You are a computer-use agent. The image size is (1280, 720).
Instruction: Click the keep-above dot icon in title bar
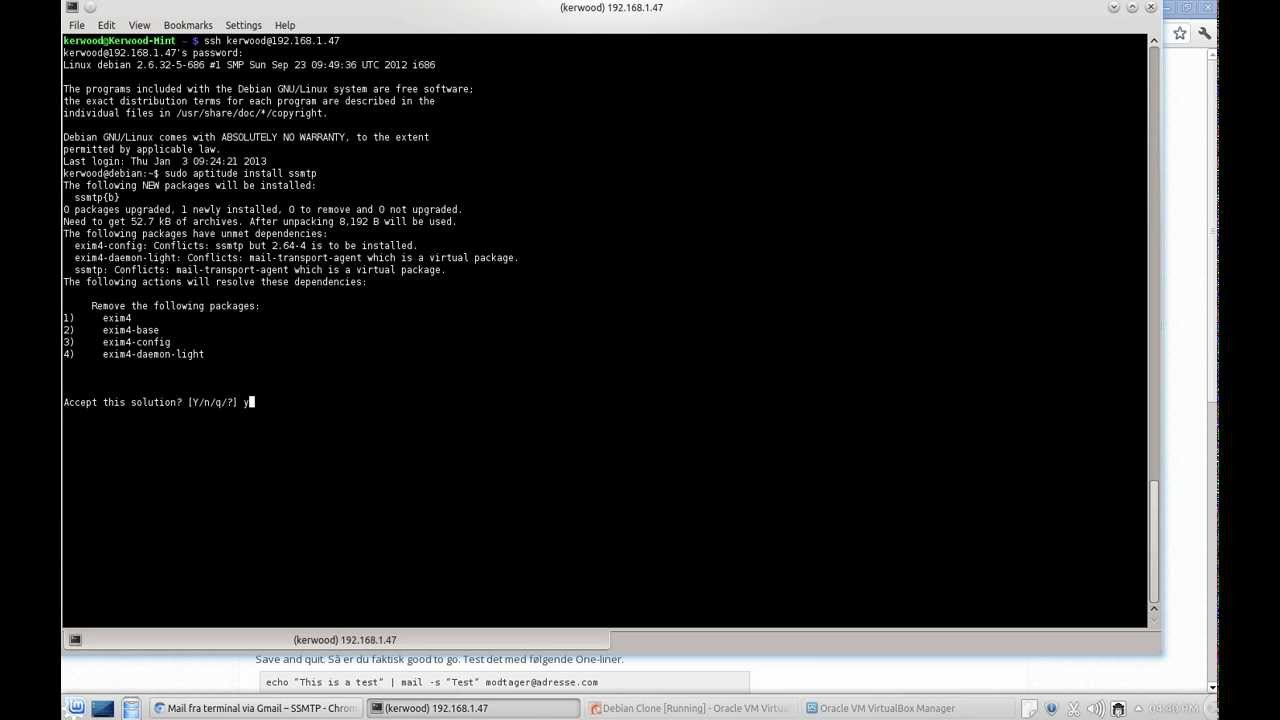(x=90, y=8)
